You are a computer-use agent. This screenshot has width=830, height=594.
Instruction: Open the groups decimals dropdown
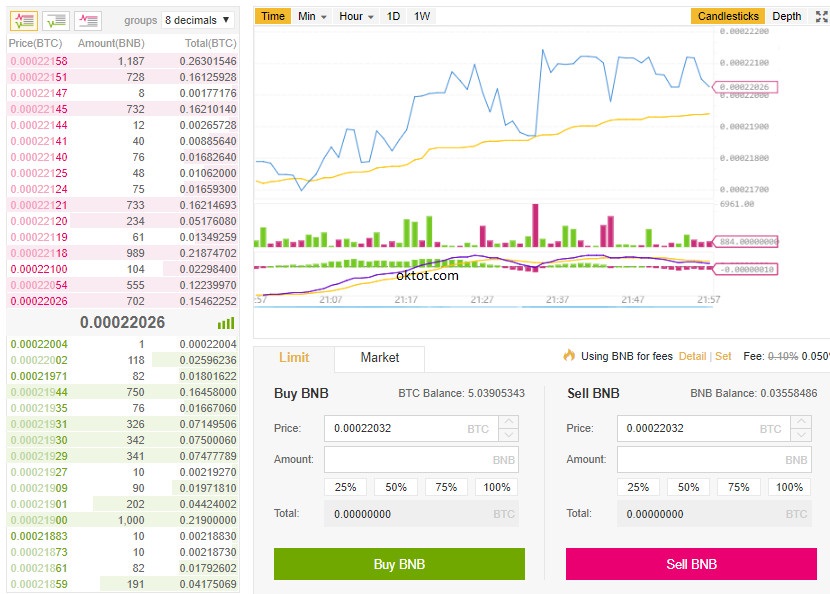tap(198, 20)
